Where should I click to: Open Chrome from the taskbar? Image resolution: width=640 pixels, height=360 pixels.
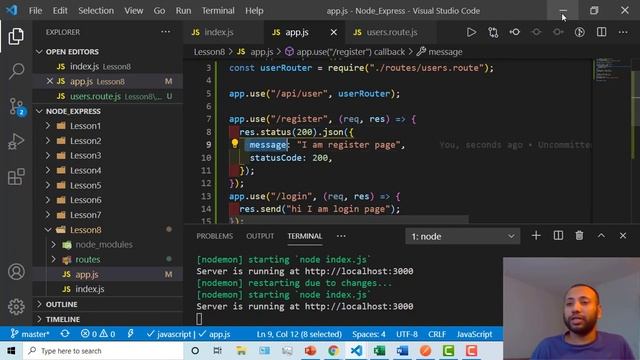(333, 351)
